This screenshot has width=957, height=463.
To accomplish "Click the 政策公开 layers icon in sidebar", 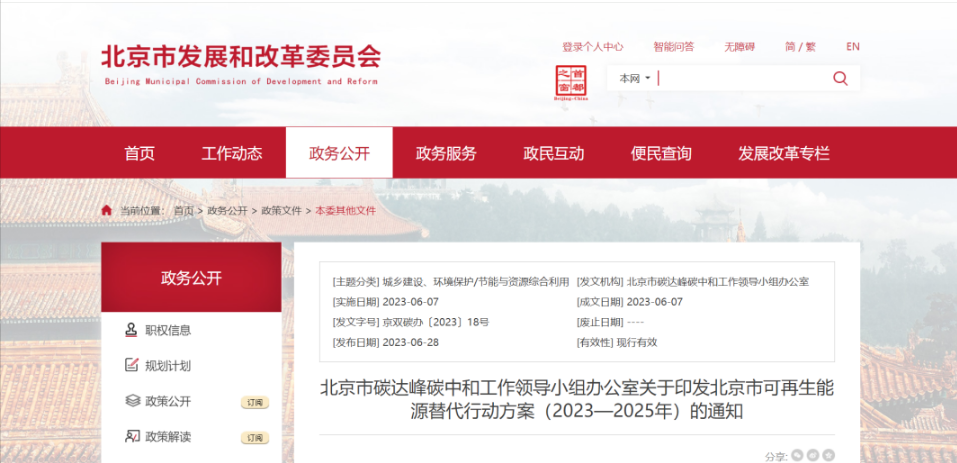I will coord(132,401).
